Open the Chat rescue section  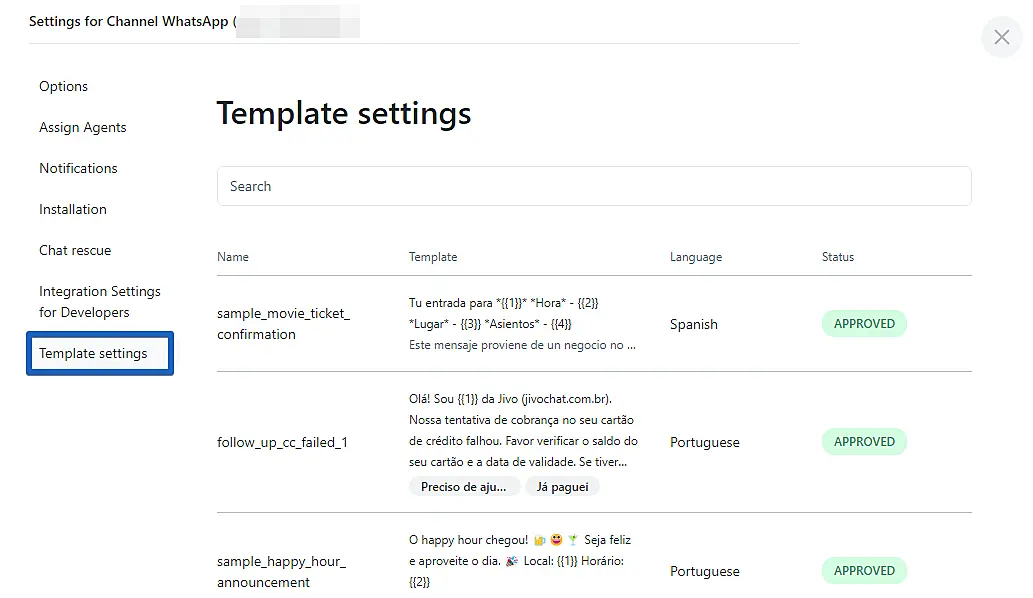click(x=75, y=250)
